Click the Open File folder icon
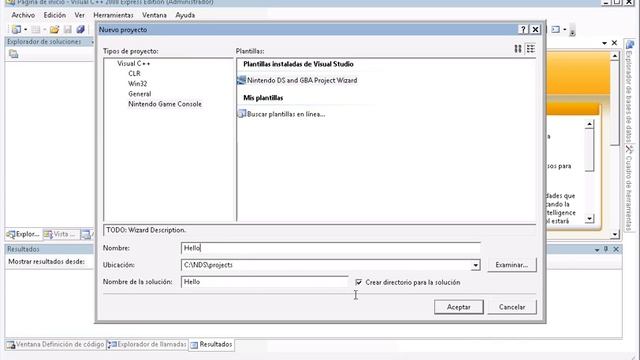 [54, 29]
